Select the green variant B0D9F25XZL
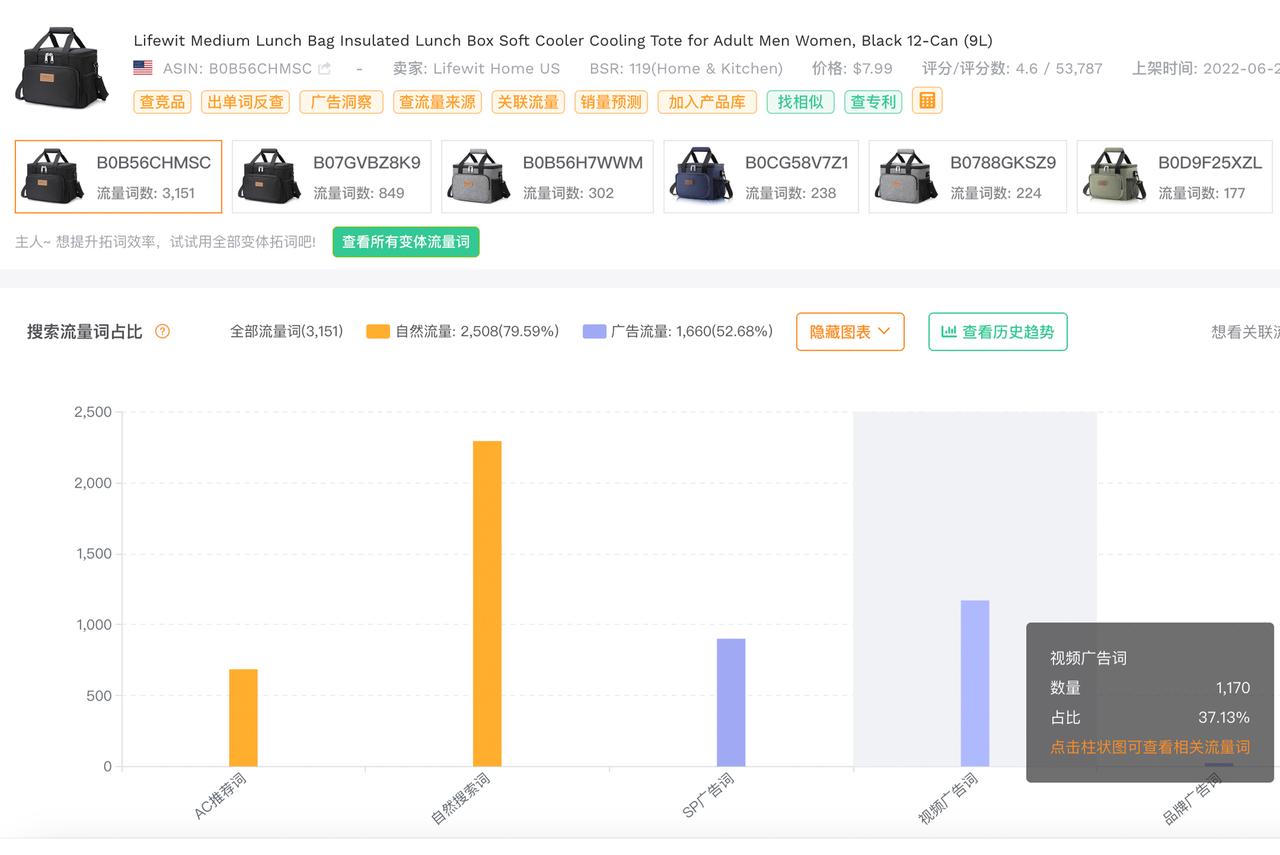This screenshot has width=1280, height=855. pos(1176,177)
